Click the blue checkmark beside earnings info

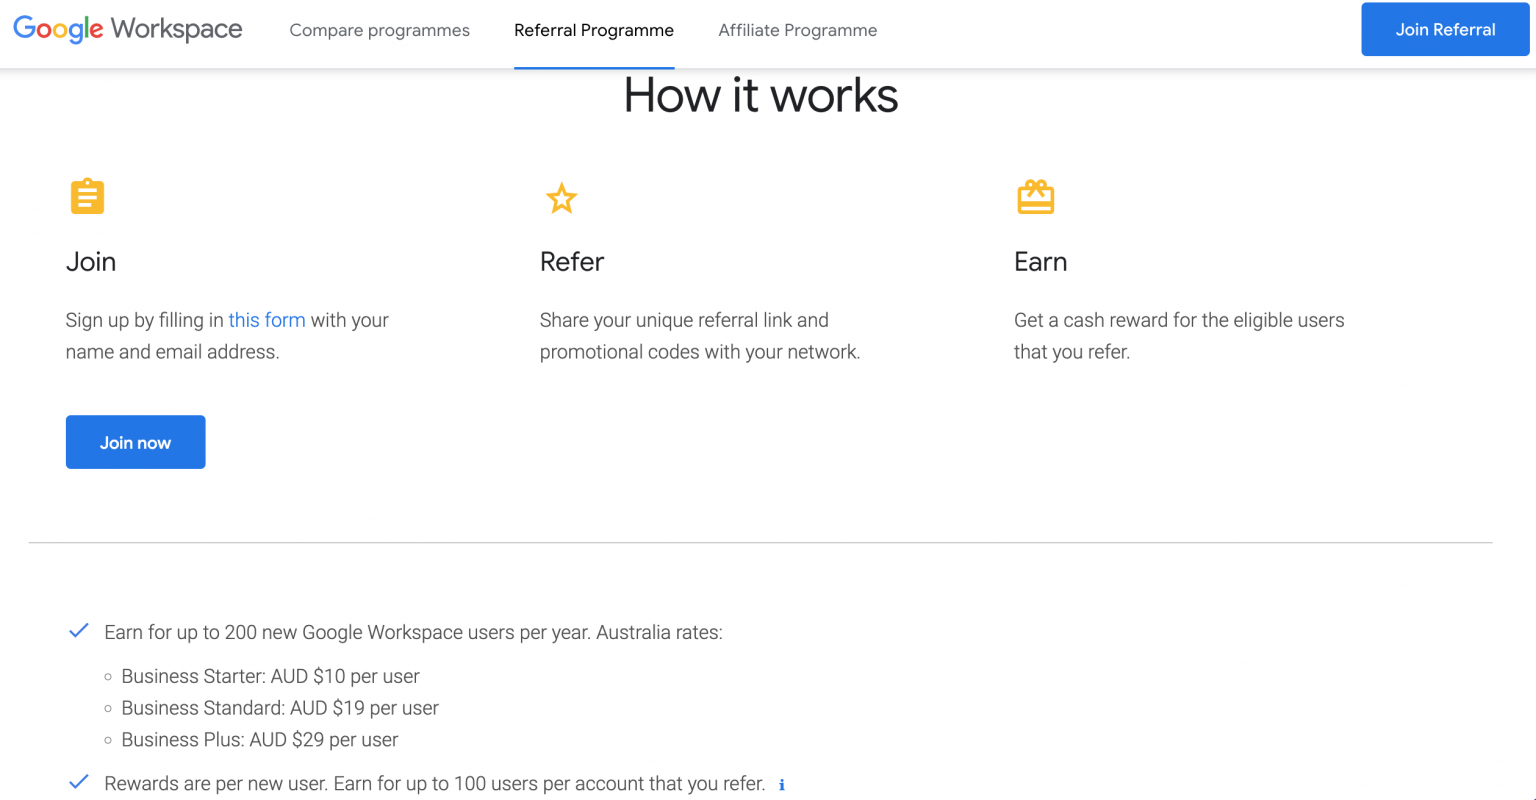click(x=78, y=630)
